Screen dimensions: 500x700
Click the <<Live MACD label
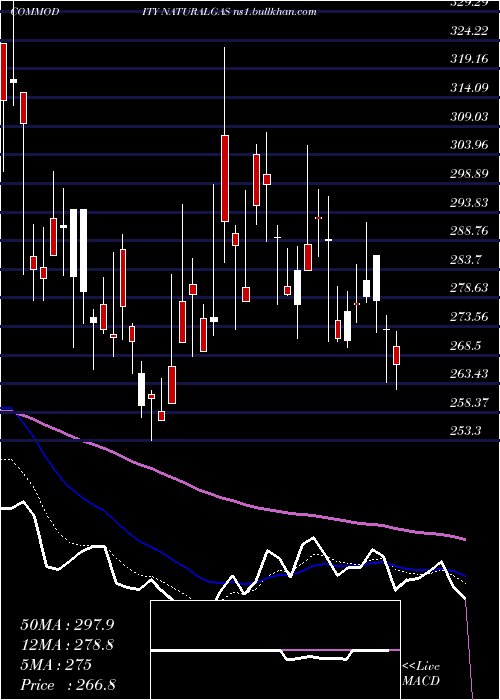(x=421, y=674)
